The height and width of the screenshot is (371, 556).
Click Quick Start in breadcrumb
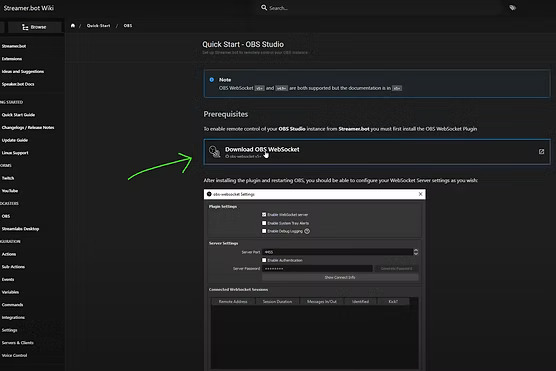98,26
